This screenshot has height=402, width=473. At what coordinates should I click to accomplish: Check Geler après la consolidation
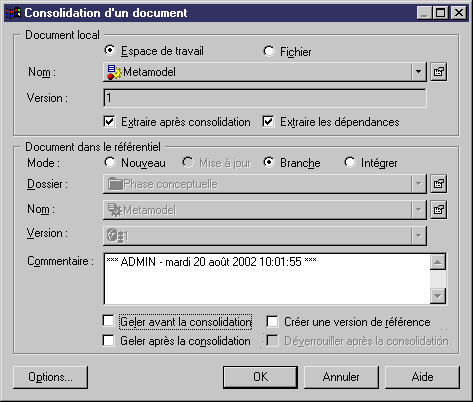pyautogui.click(x=108, y=341)
